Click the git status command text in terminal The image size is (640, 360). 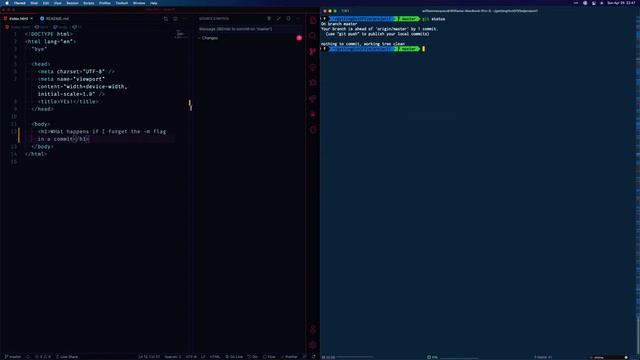[x=433, y=19]
